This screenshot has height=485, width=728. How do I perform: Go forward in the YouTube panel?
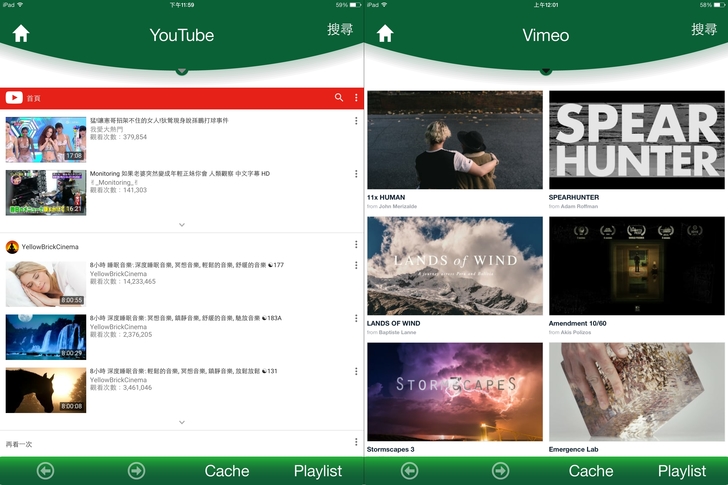point(136,471)
